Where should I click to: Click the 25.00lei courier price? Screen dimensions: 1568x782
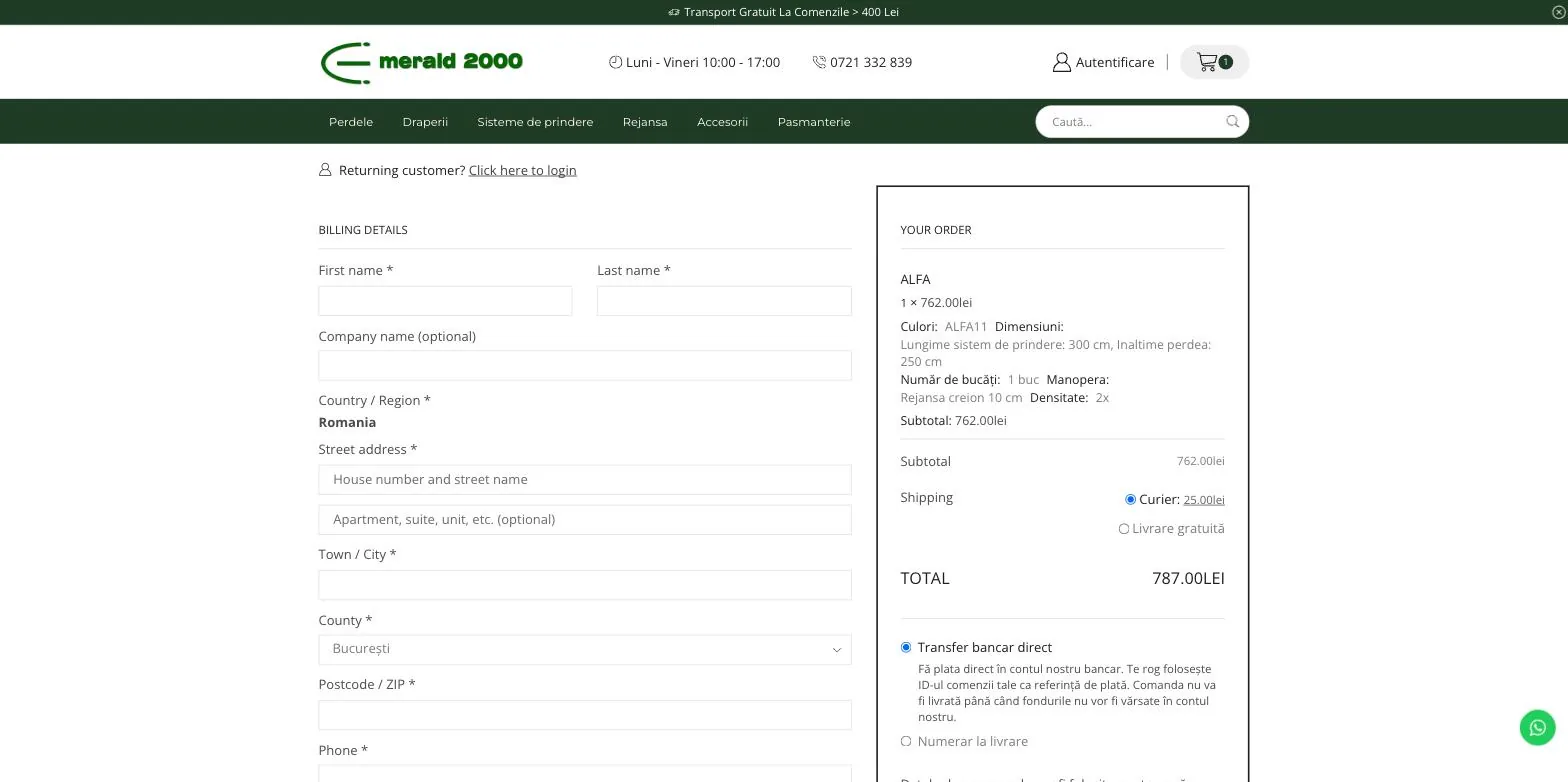[x=1204, y=499]
